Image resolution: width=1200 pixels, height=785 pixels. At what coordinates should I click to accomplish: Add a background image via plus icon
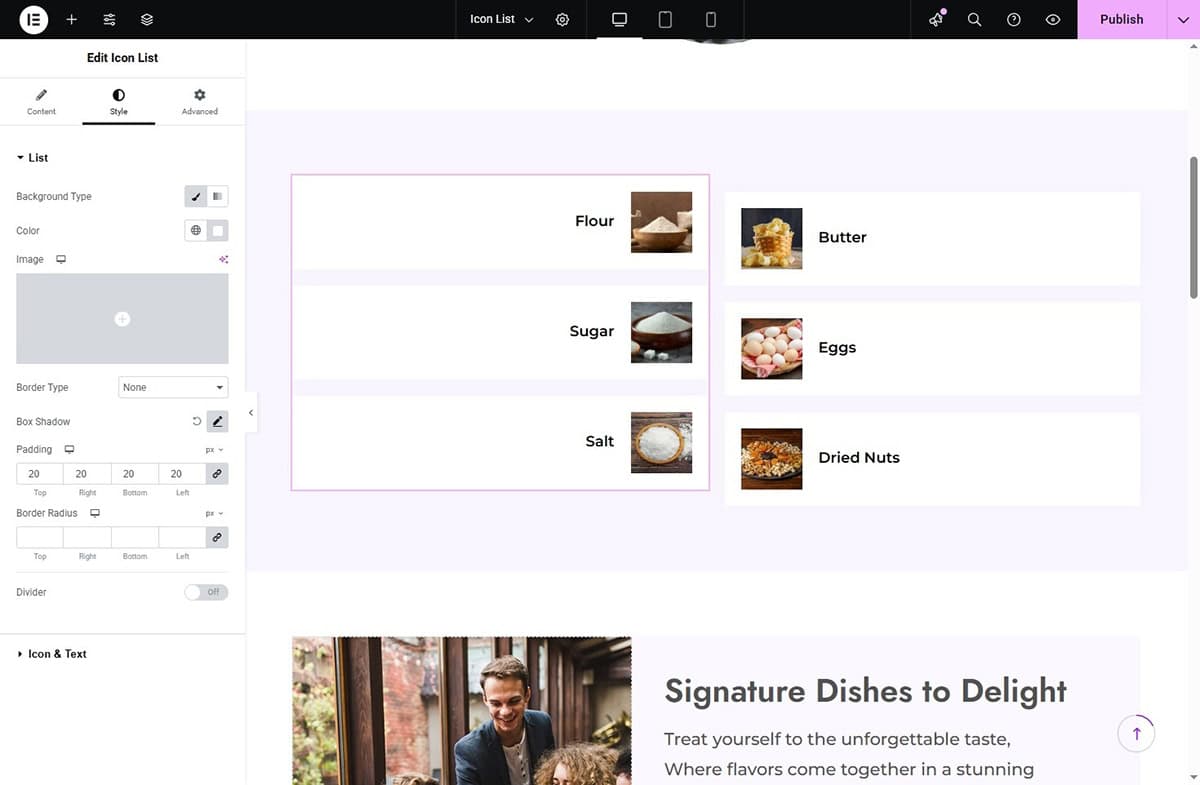(x=122, y=319)
